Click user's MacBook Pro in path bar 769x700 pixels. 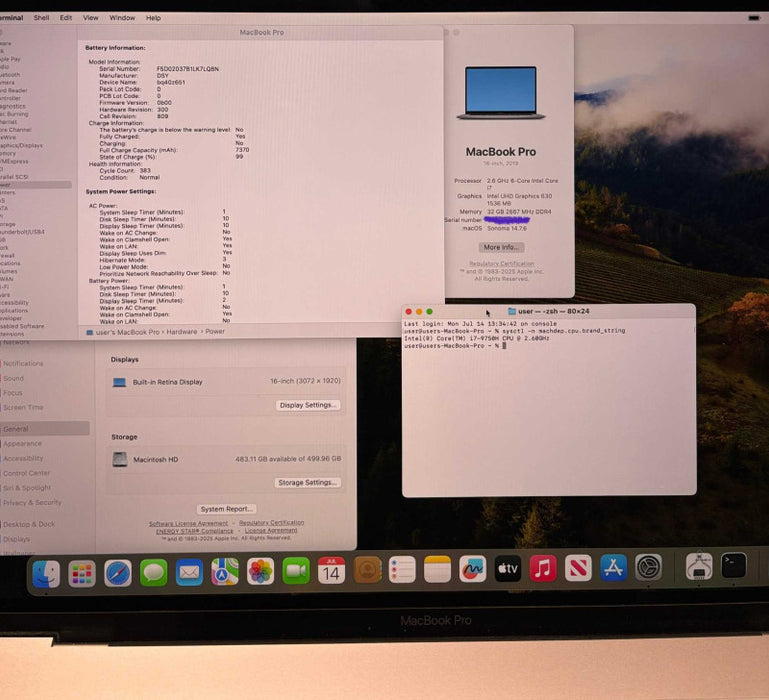128,332
